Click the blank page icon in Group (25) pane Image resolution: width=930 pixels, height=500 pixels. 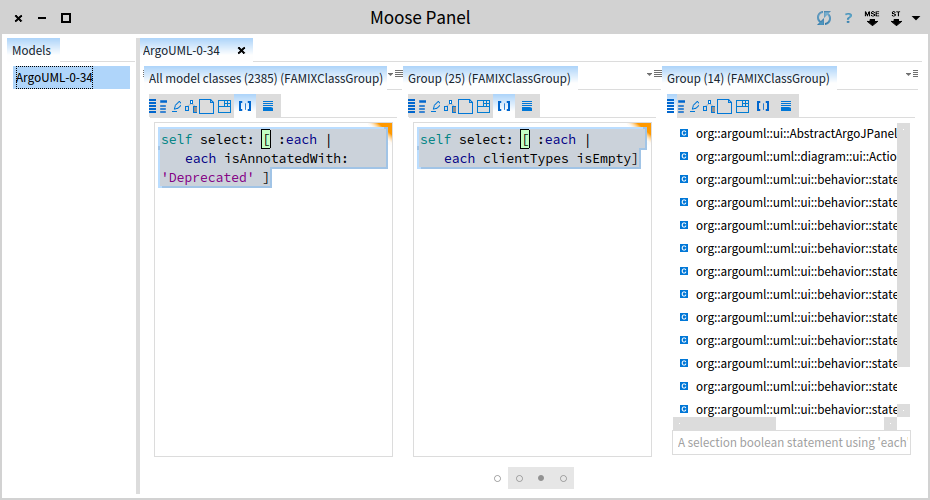point(465,105)
